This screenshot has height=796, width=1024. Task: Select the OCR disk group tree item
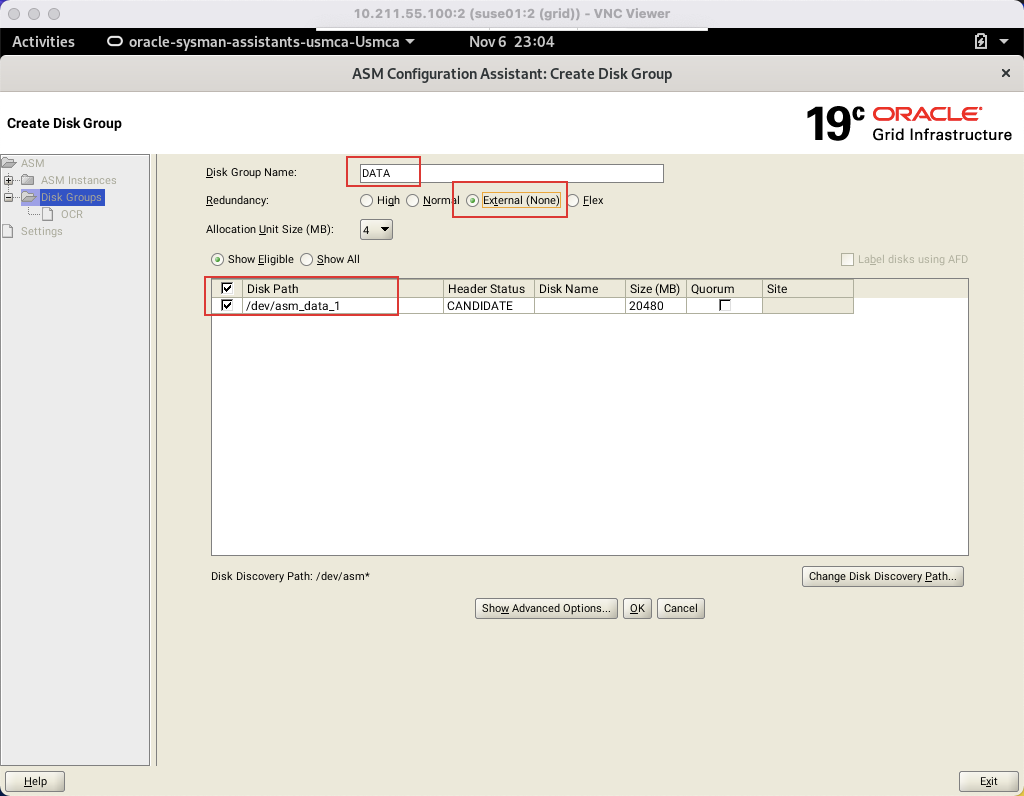[72, 214]
